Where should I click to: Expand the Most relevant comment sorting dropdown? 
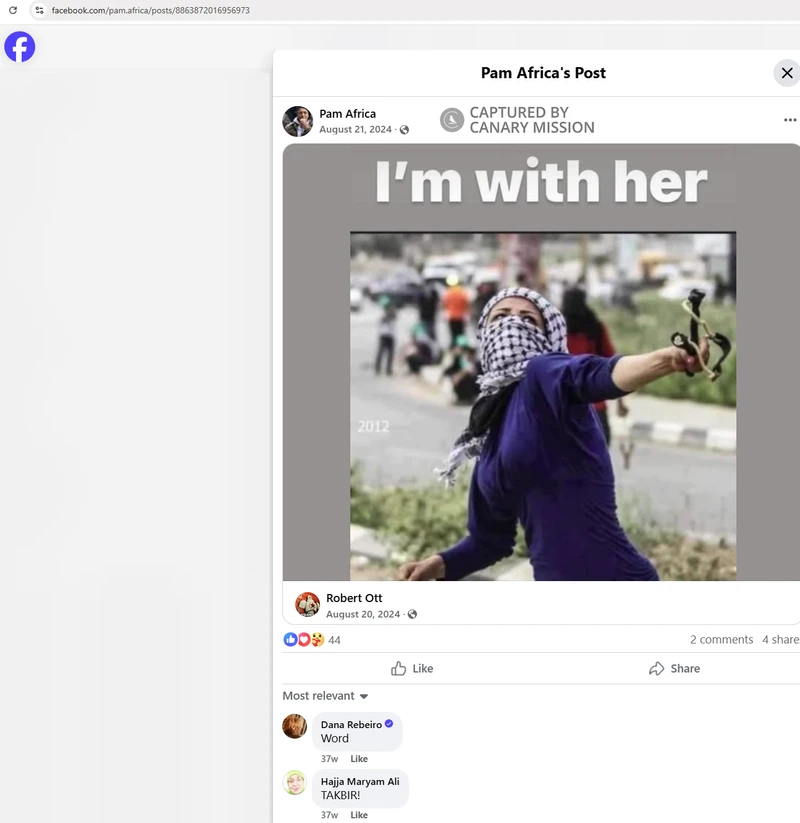pos(326,696)
